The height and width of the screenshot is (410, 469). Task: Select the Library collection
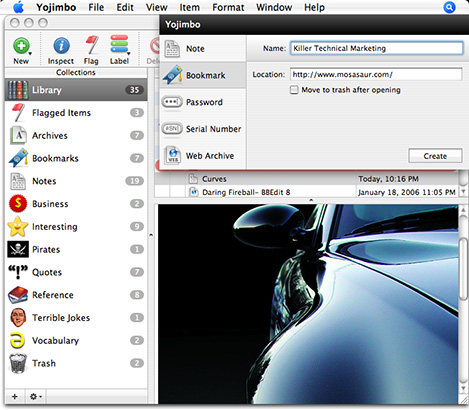(x=76, y=90)
